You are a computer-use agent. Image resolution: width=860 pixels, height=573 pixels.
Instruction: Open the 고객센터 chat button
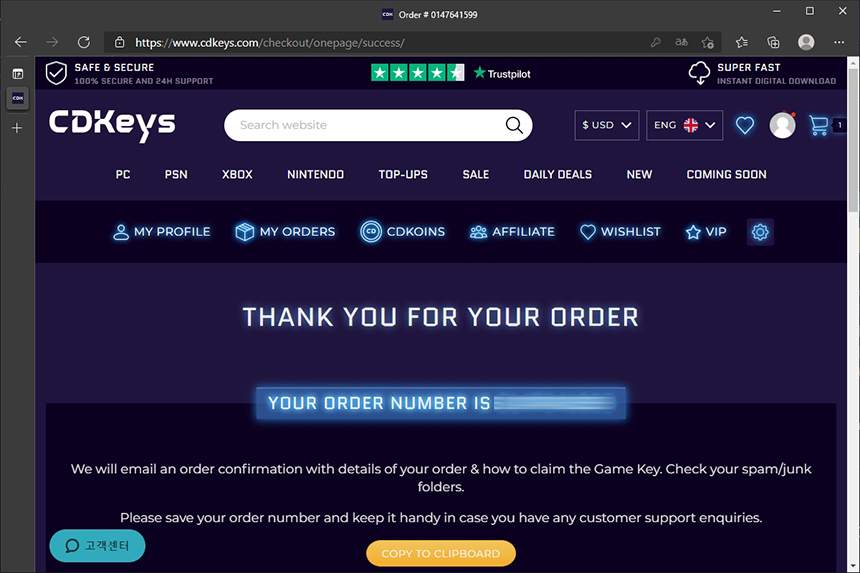point(97,546)
